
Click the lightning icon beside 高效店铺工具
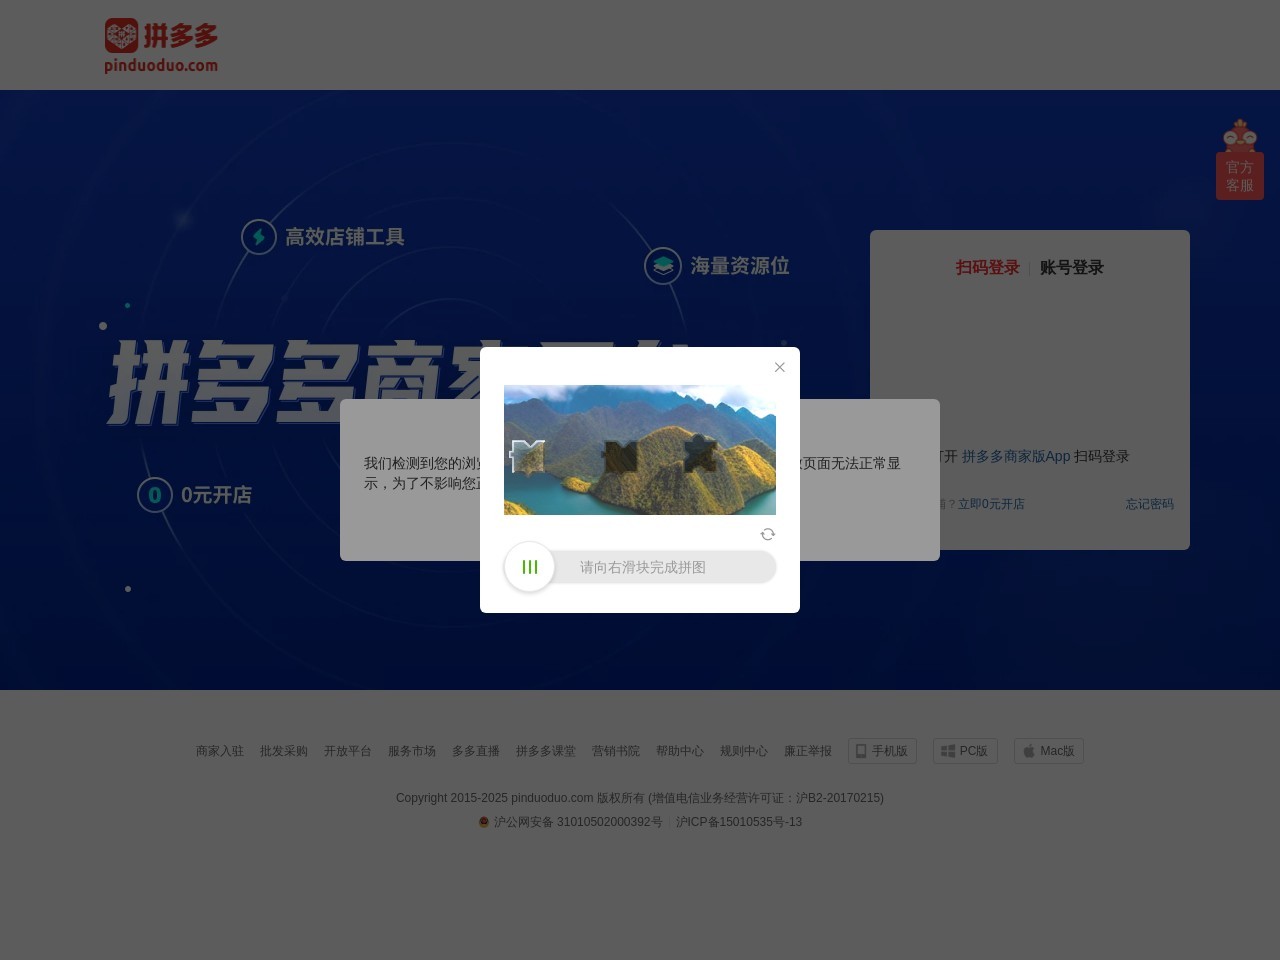(x=259, y=237)
